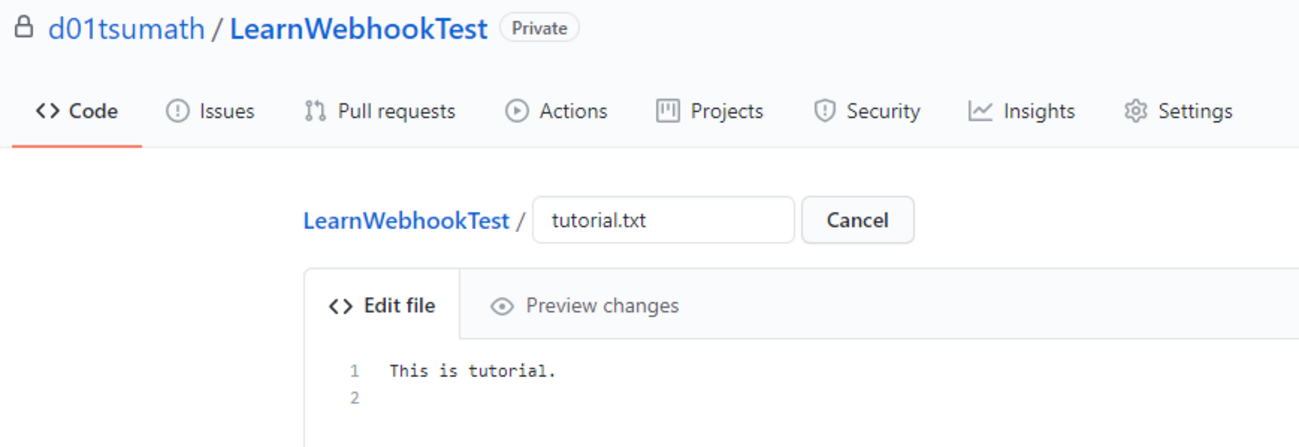Click the Insights graph icon
The image size is (1299, 447).
(x=980, y=111)
